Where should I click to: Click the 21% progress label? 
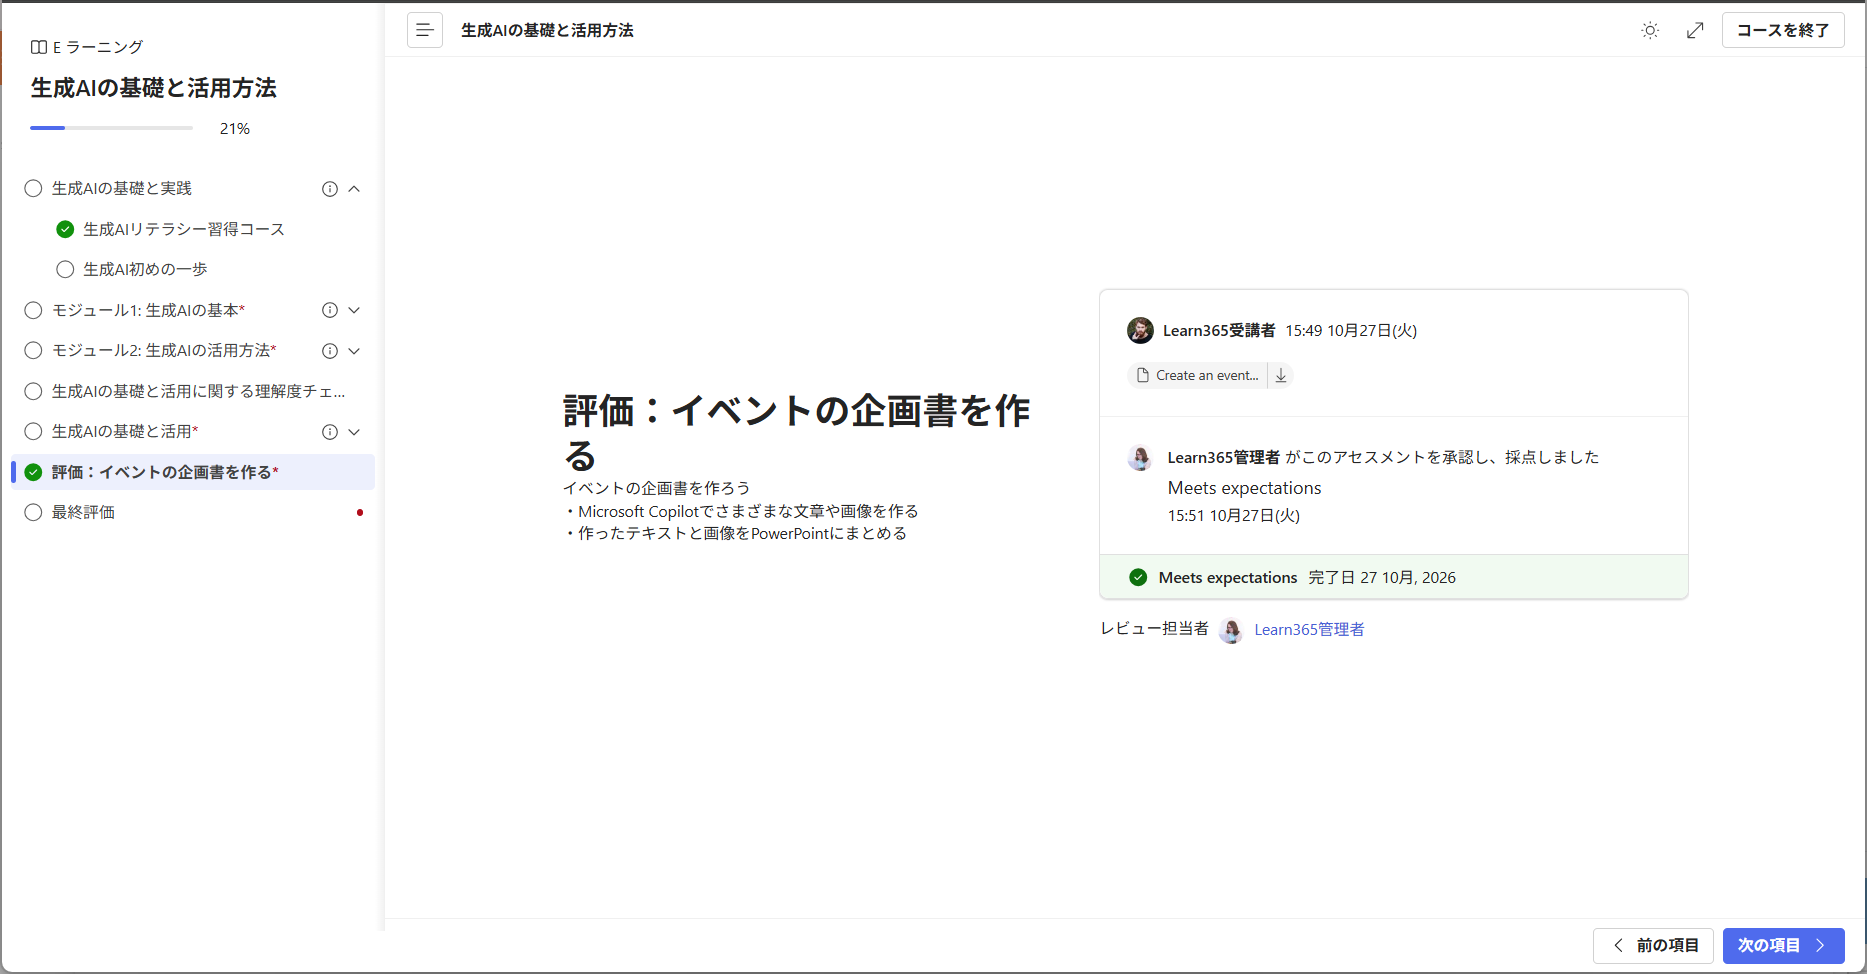pyautogui.click(x=235, y=128)
